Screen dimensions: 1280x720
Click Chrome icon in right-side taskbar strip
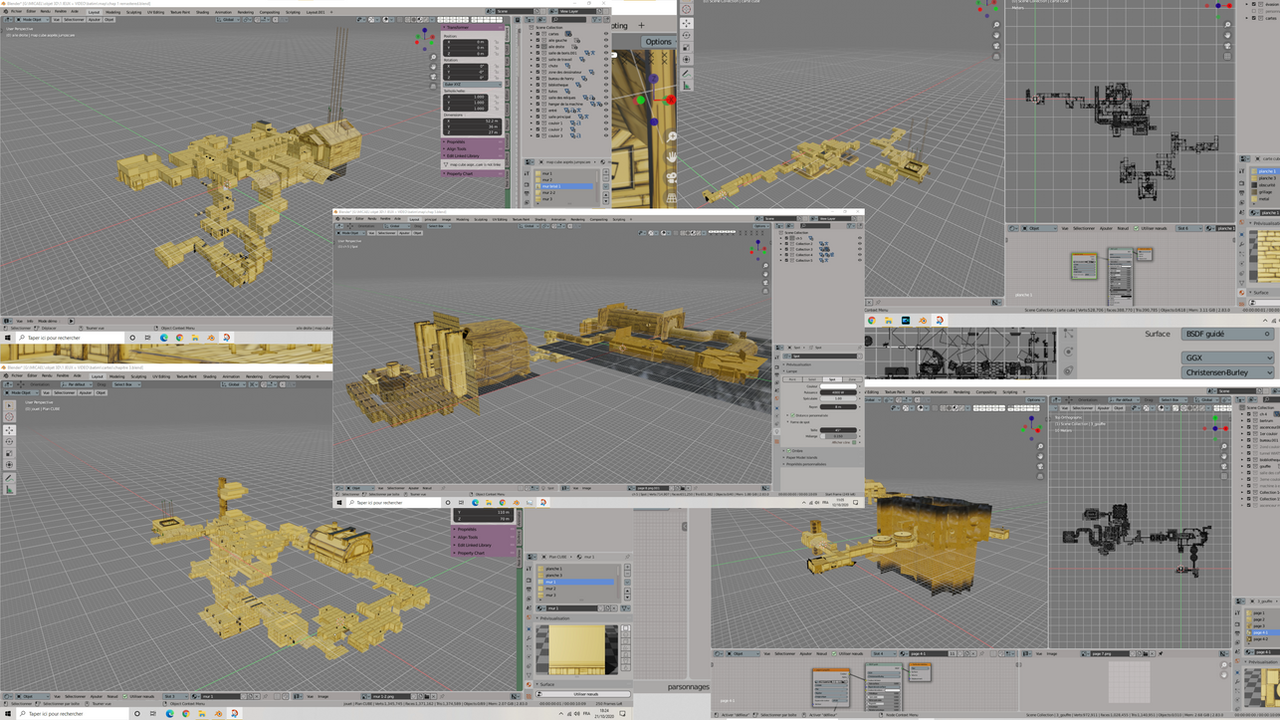[x=872, y=320]
